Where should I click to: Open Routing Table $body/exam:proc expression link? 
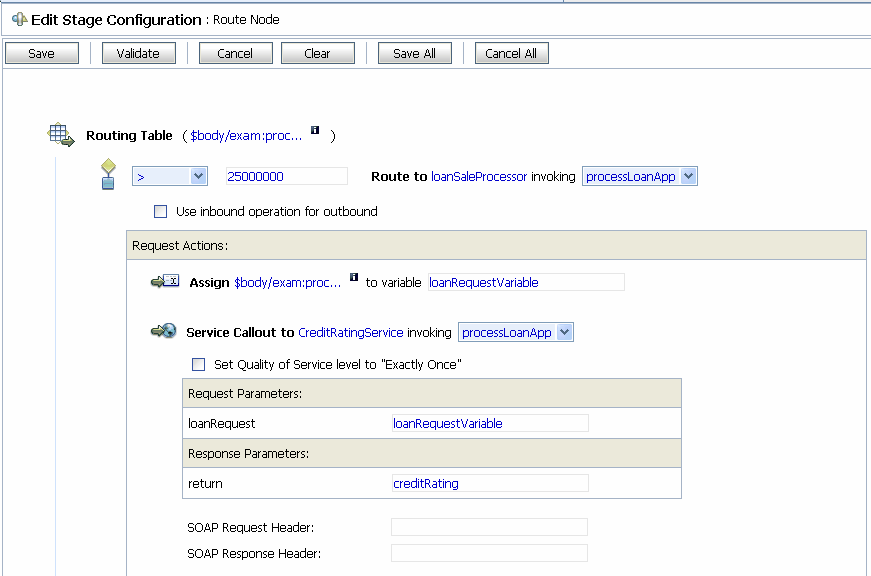(x=246, y=136)
